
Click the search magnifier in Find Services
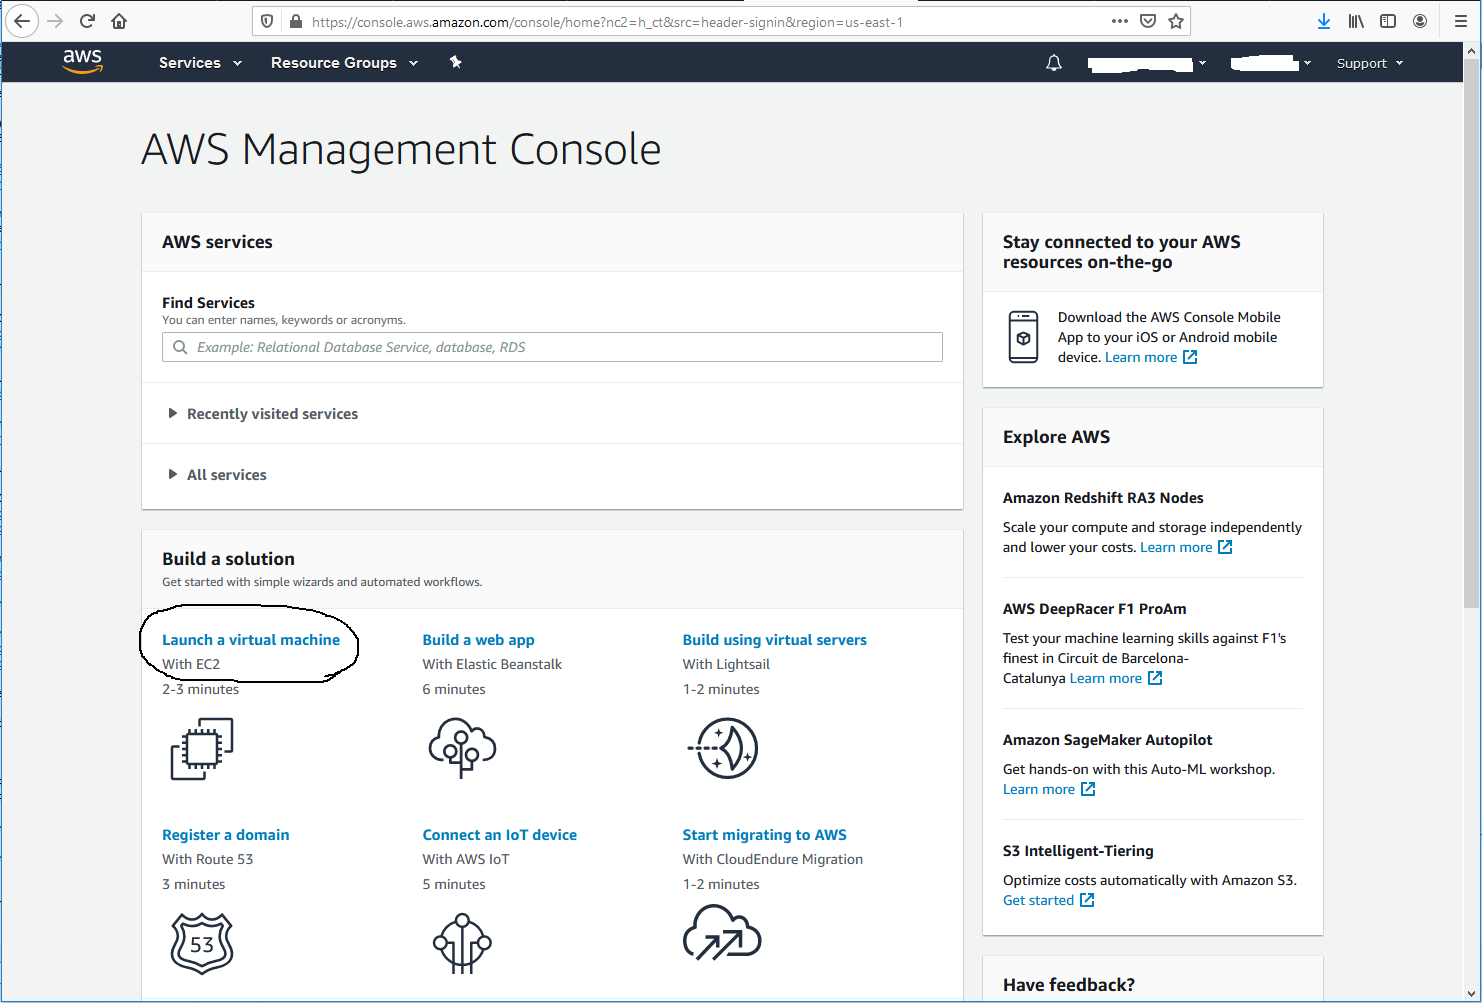click(180, 347)
